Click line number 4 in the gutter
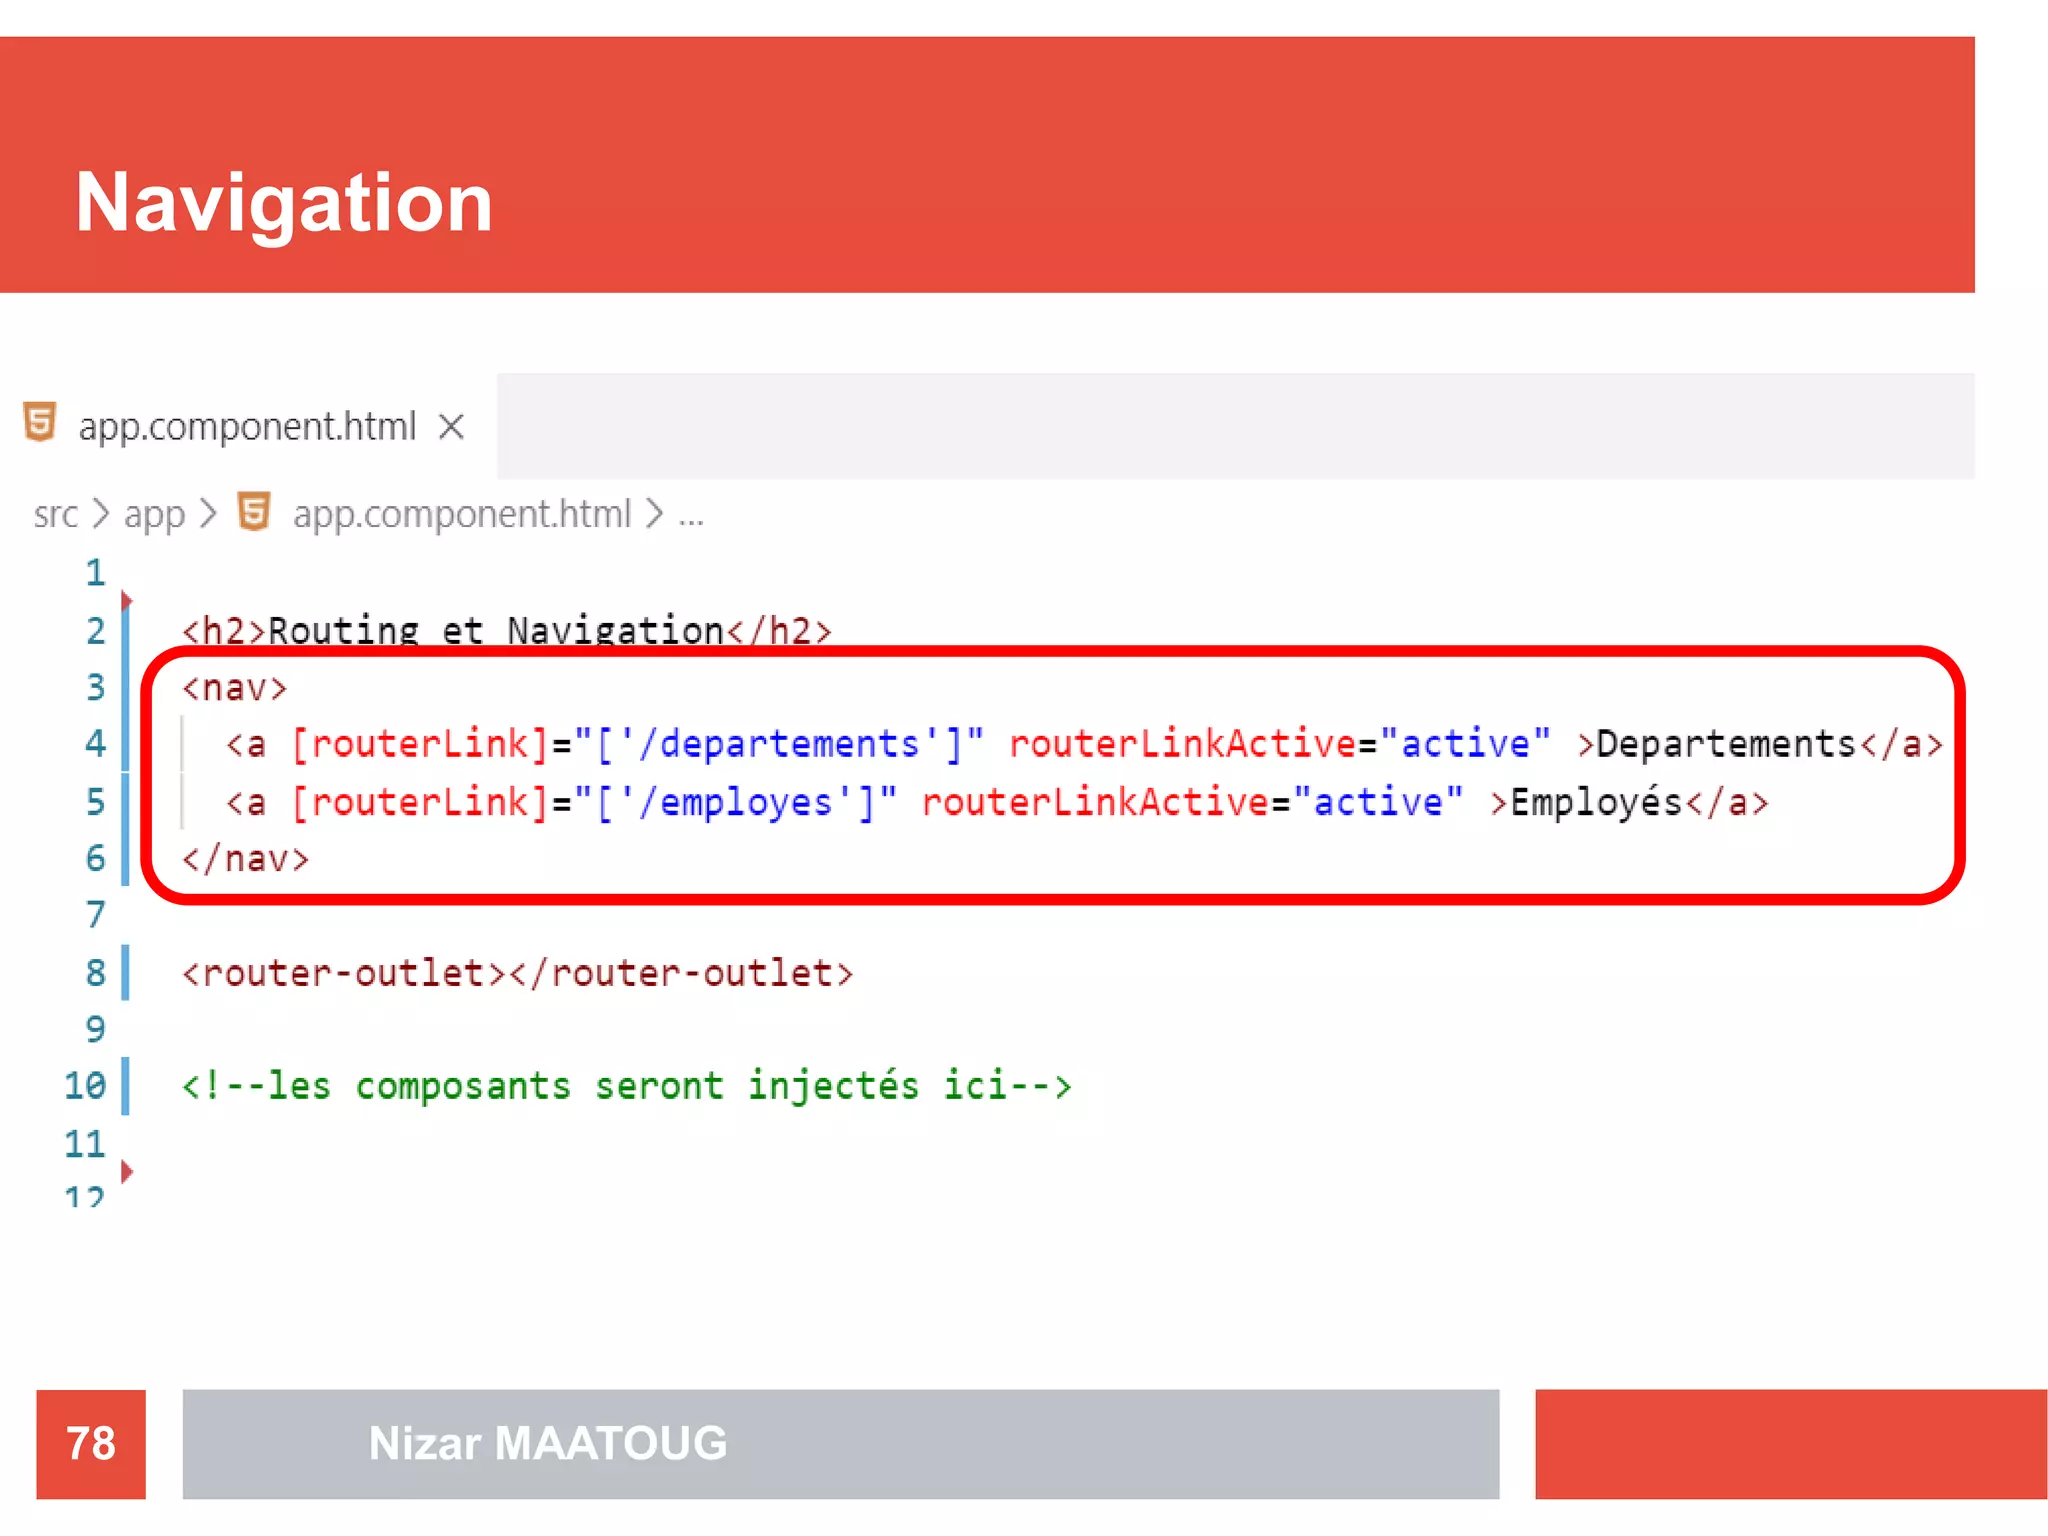The width and height of the screenshot is (2048, 1536). coord(95,743)
